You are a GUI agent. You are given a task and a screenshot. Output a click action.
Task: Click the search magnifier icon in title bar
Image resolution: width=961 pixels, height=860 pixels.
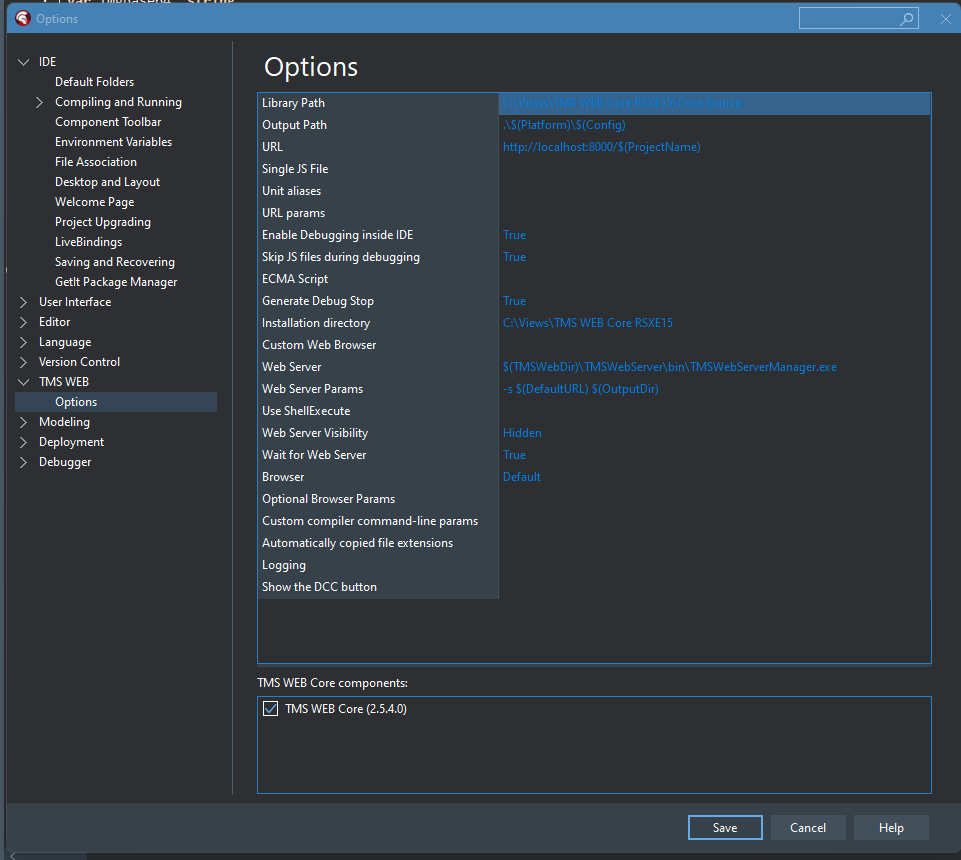pyautogui.click(x=906, y=19)
